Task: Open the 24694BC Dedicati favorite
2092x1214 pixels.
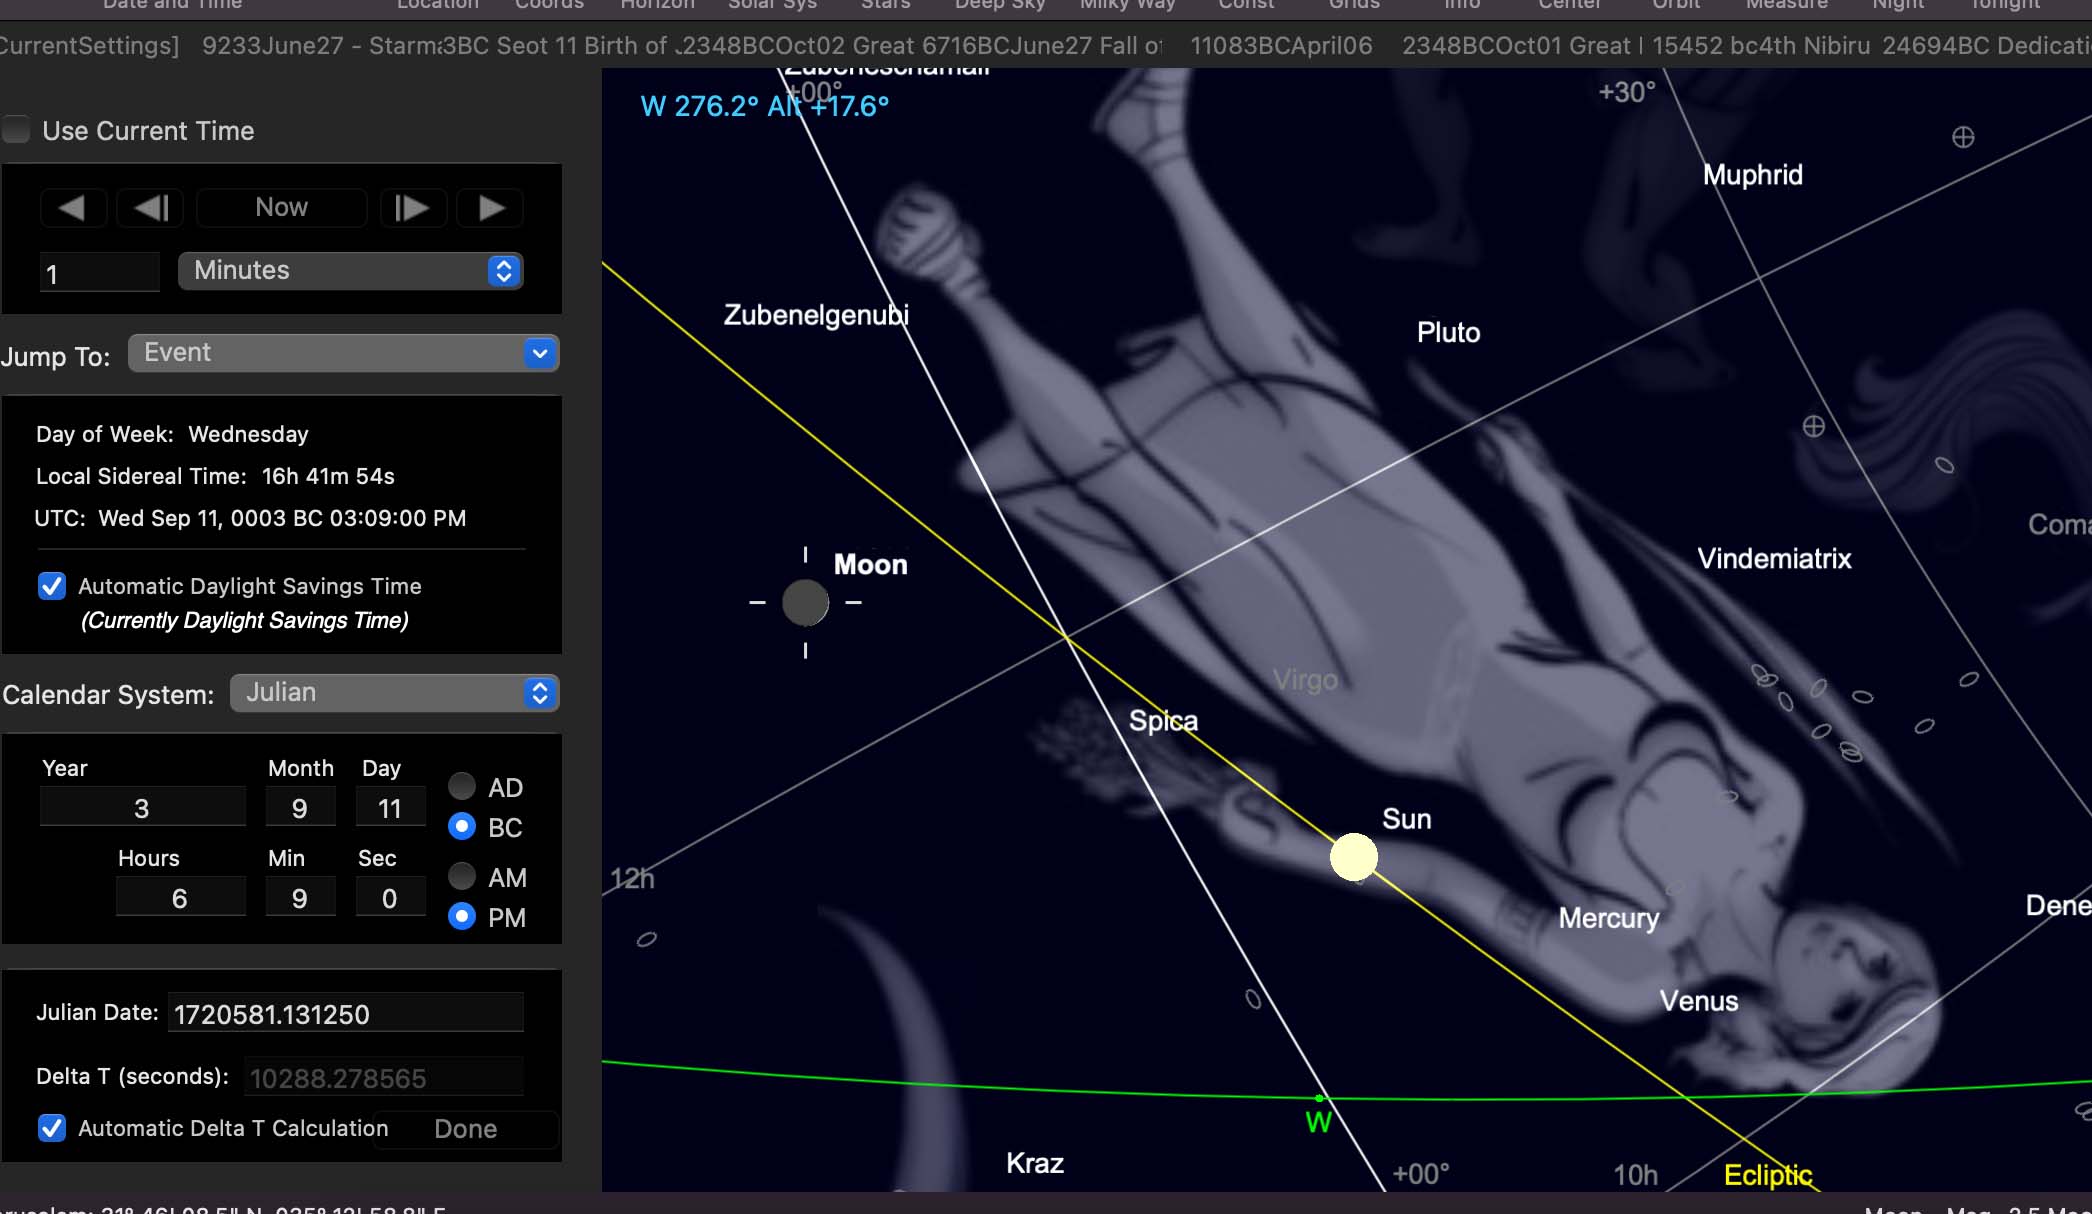Action: [x=1986, y=45]
